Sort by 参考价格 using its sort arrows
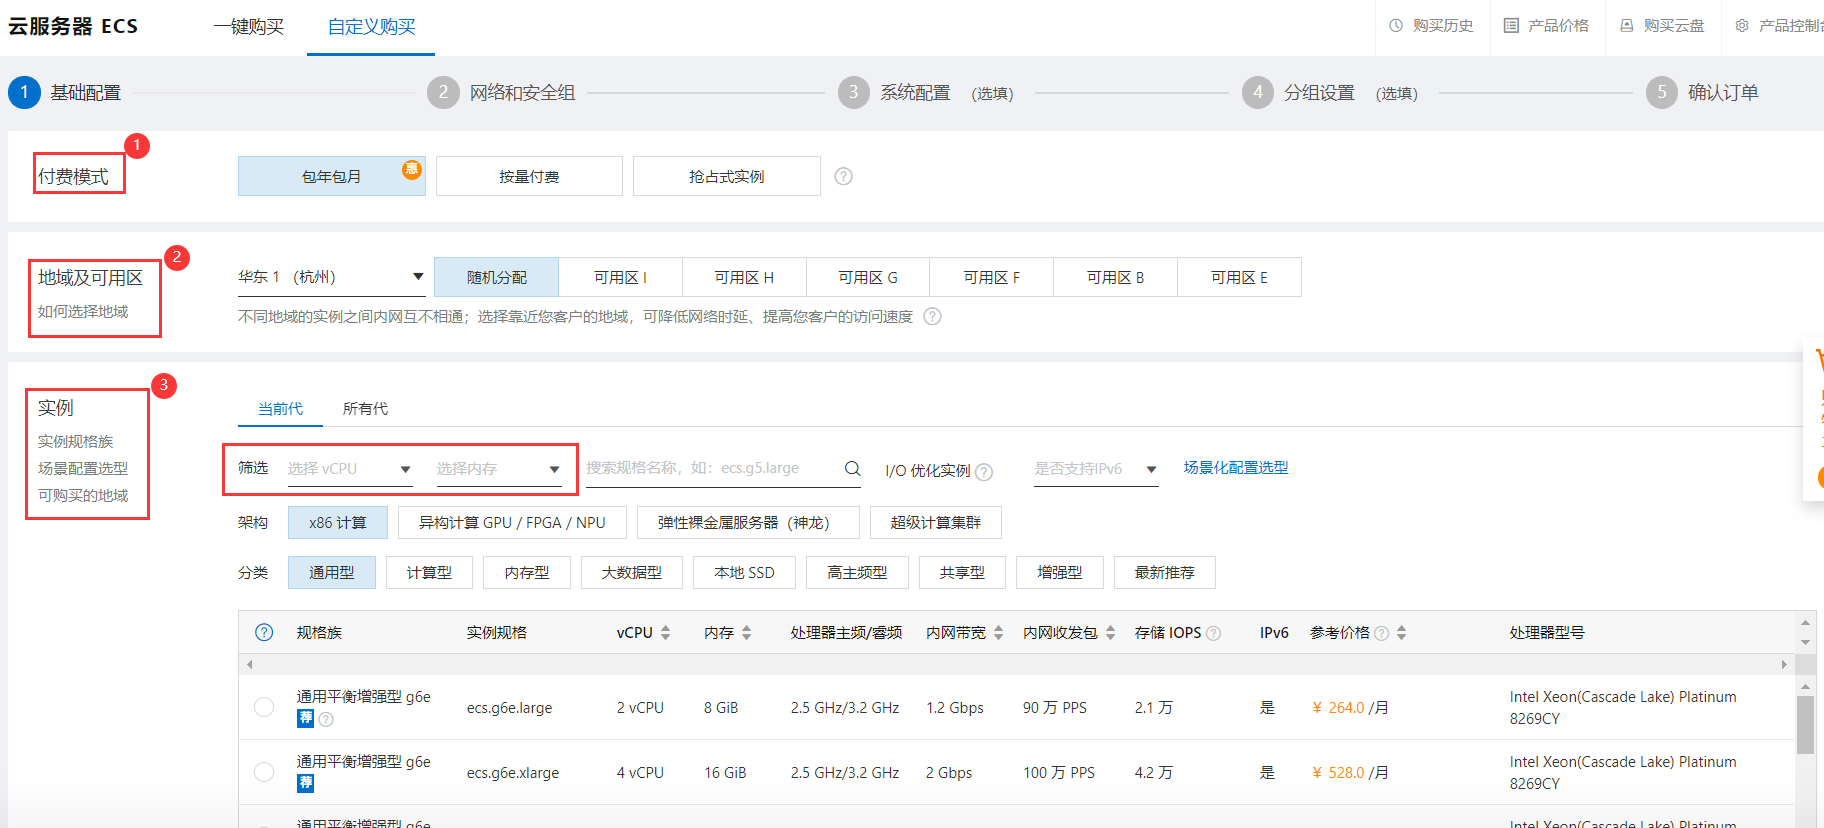The height and width of the screenshot is (828, 1824). (1401, 633)
